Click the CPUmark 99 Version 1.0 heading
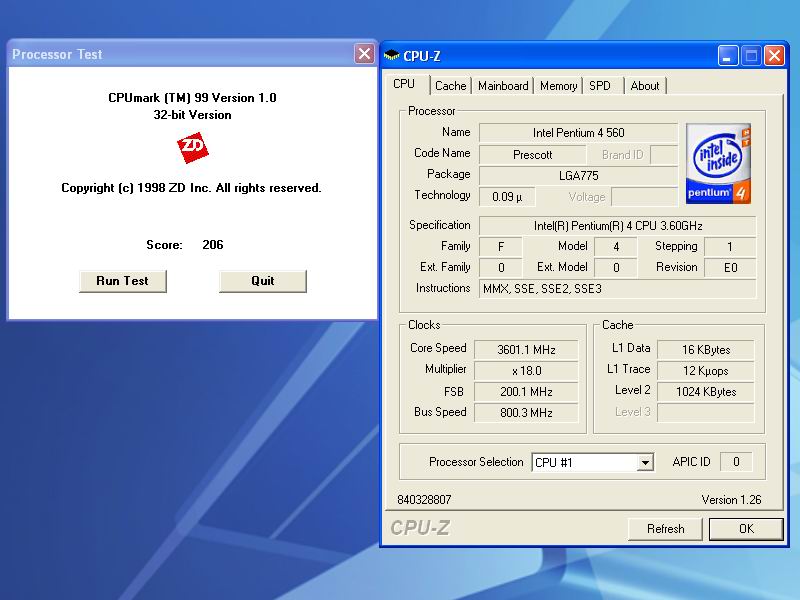Screen dimensions: 800x600 click(x=192, y=98)
